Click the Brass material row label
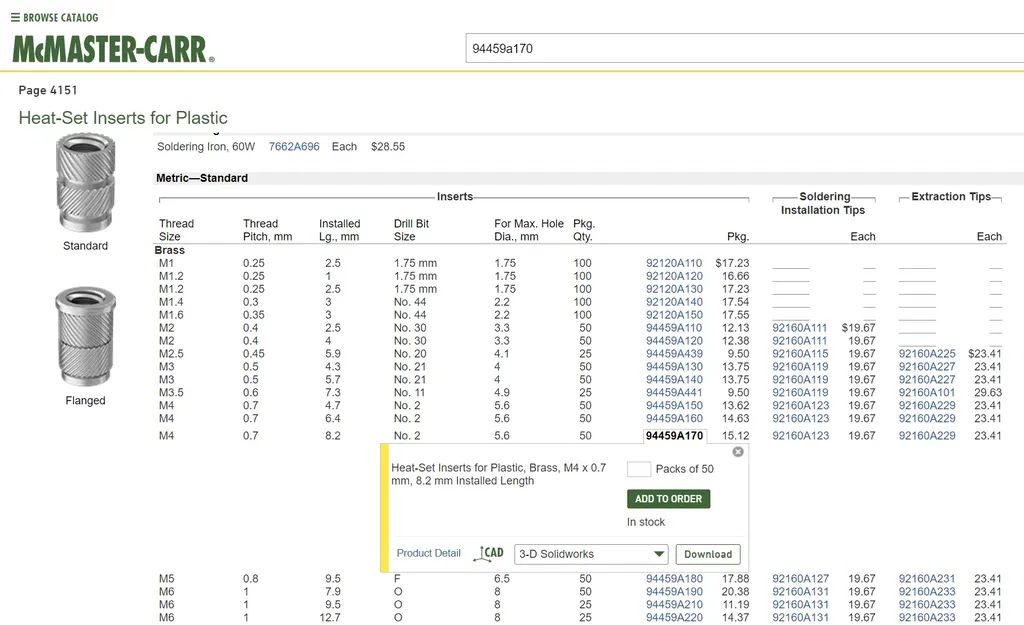 coord(170,250)
